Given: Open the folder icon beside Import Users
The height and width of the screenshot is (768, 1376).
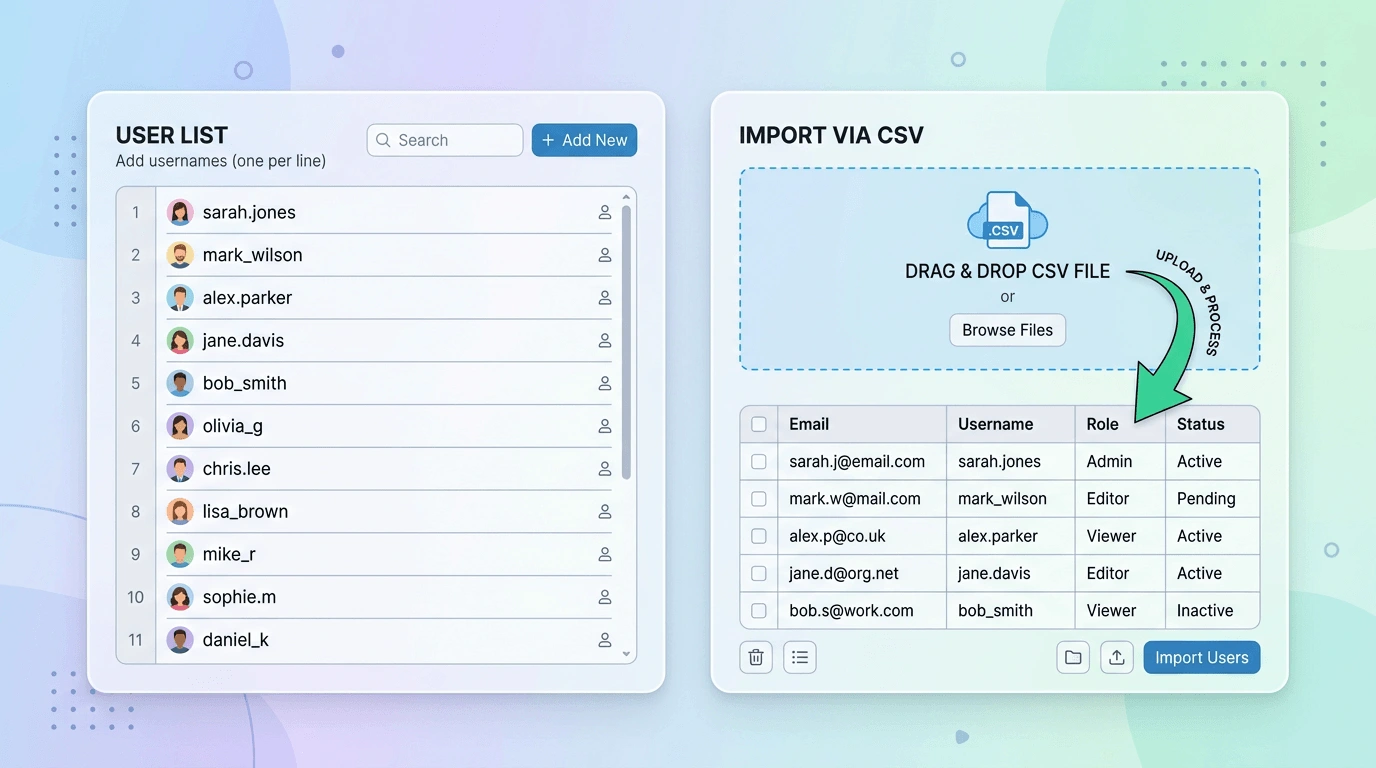Looking at the screenshot, I should click(x=1073, y=657).
